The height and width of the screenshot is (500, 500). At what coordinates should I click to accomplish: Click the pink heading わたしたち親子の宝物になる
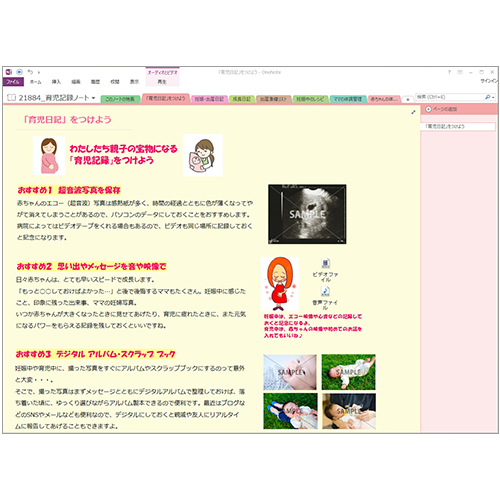click(x=123, y=149)
